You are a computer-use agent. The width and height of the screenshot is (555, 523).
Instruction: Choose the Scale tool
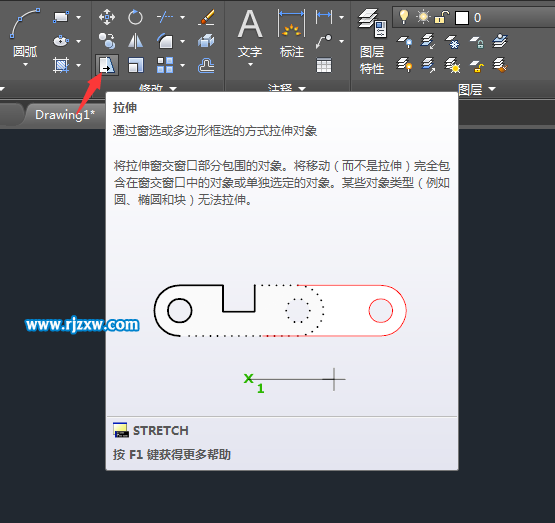click(x=135, y=65)
